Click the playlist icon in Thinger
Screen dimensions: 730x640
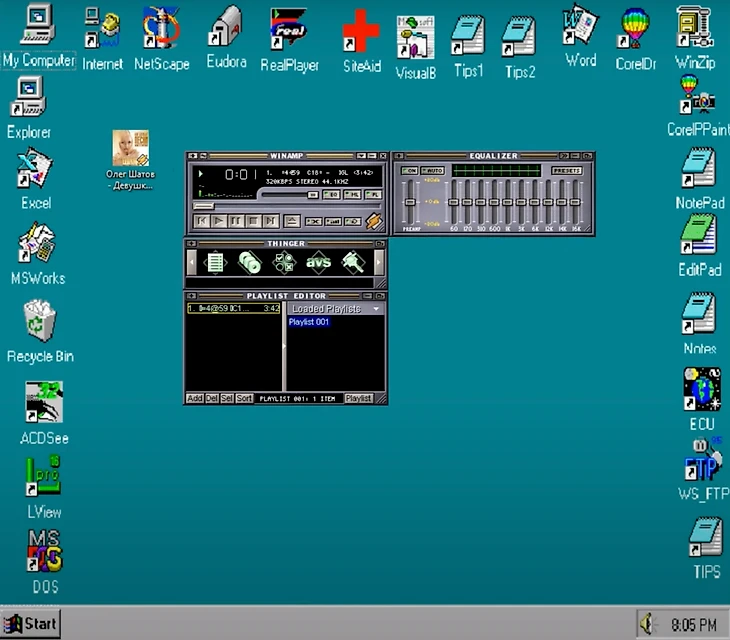point(215,263)
